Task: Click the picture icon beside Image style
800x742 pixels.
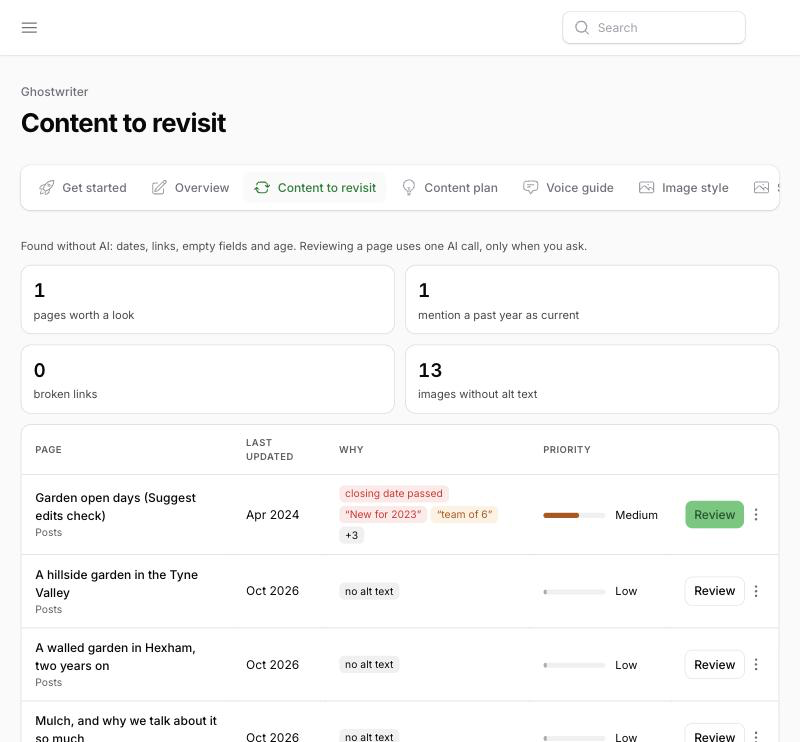Action: (646, 188)
